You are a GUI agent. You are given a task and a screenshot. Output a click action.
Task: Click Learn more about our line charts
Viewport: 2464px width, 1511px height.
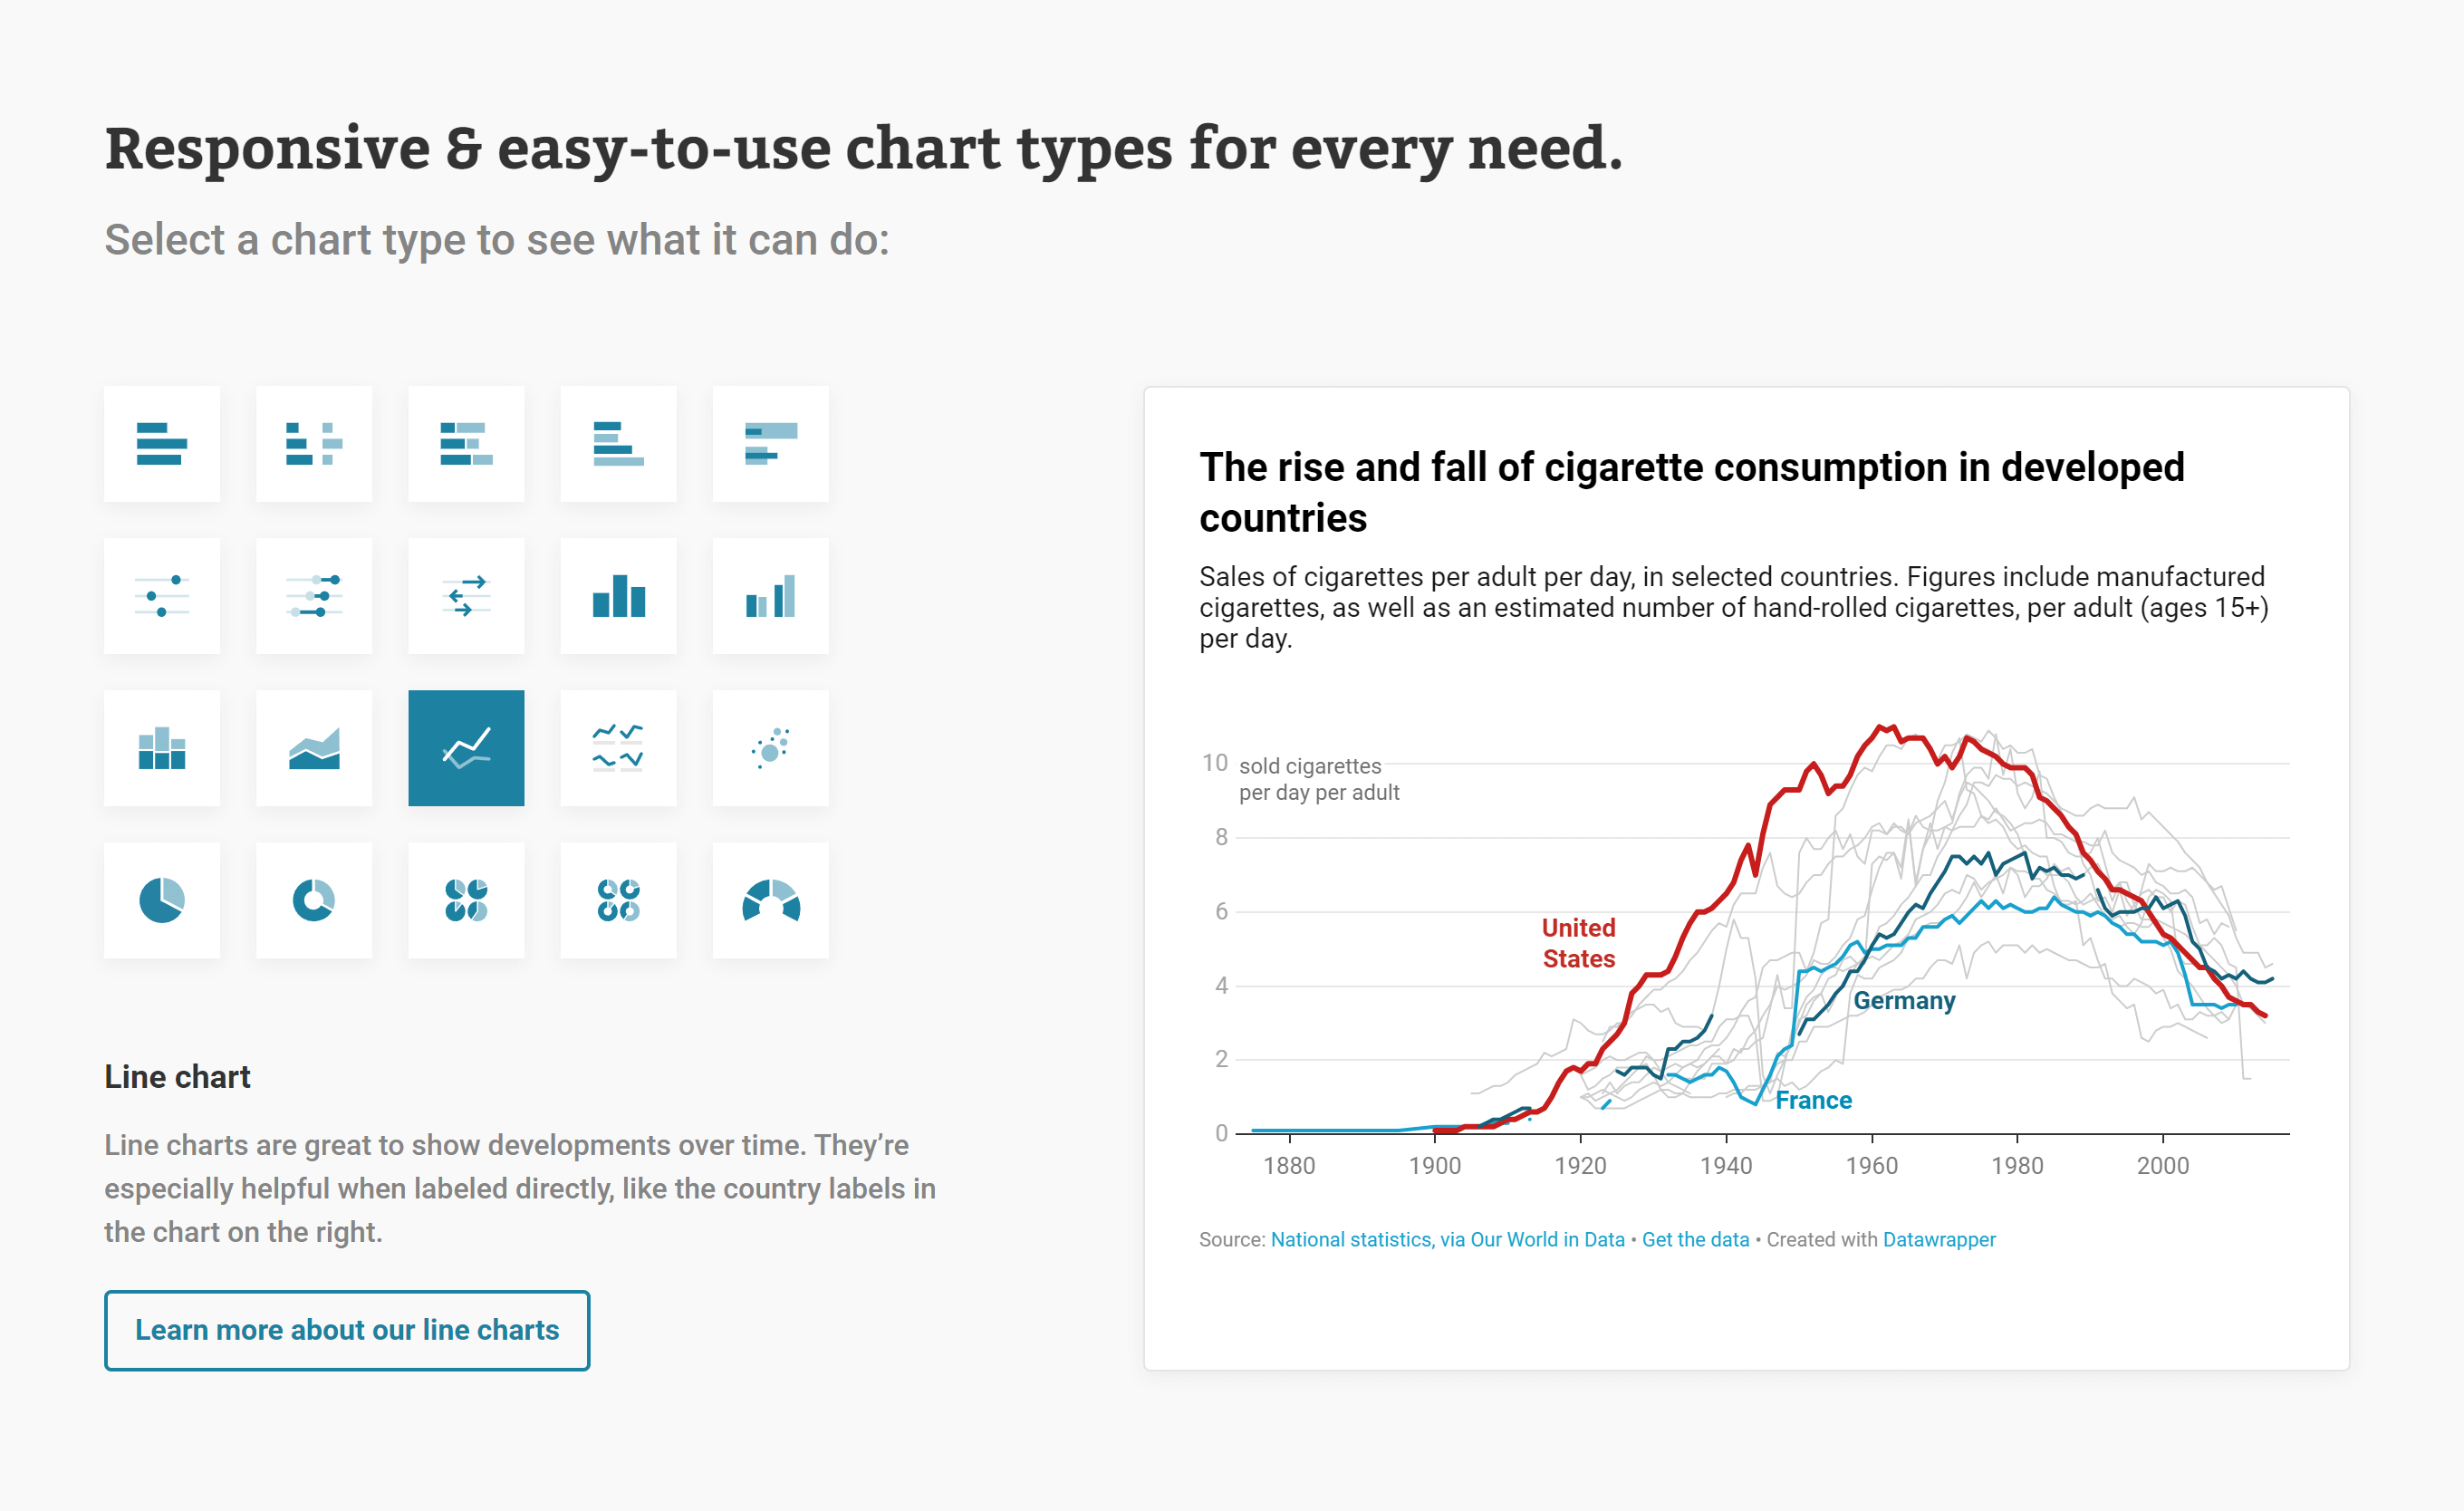click(349, 1330)
